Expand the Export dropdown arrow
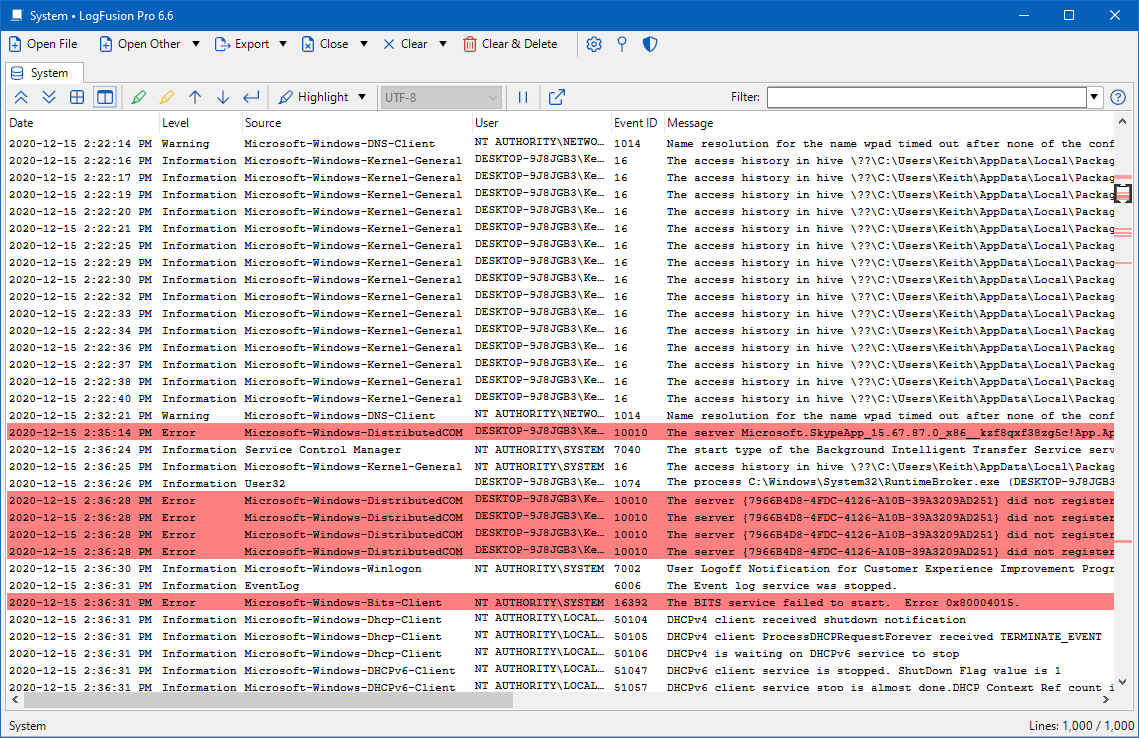 click(283, 44)
